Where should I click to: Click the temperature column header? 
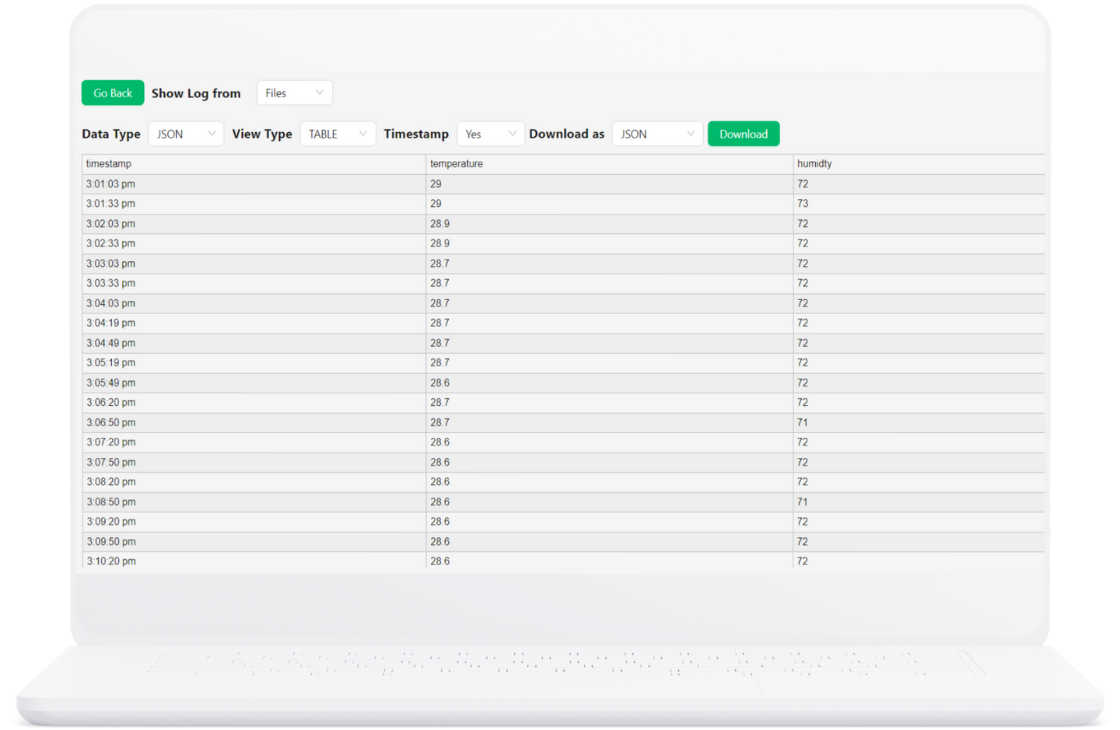609,164
